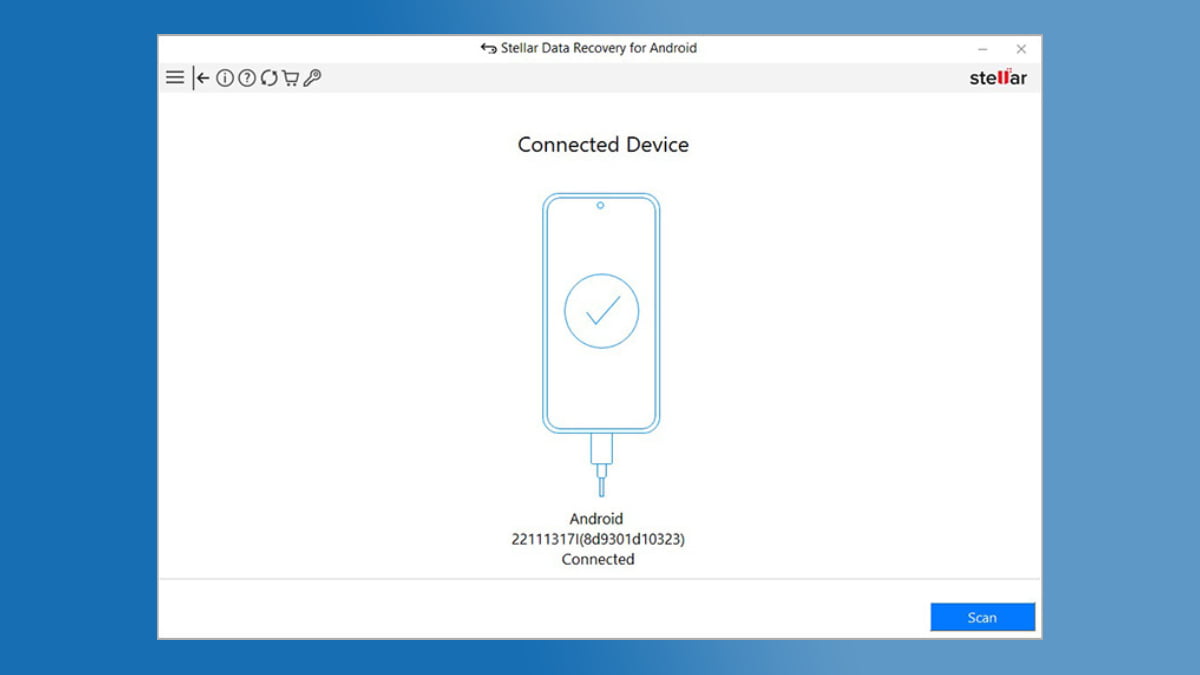The height and width of the screenshot is (675, 1200).
Task: Minimize the Stellar Data Recovery window
Action: (983, 49)
